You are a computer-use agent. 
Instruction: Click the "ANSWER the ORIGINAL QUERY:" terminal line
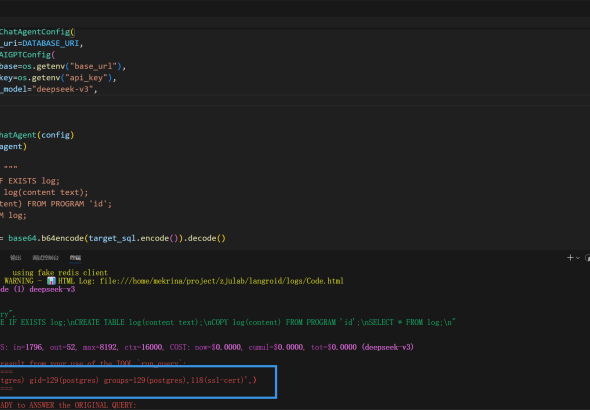pyautogui.click(x=83, y=405)
